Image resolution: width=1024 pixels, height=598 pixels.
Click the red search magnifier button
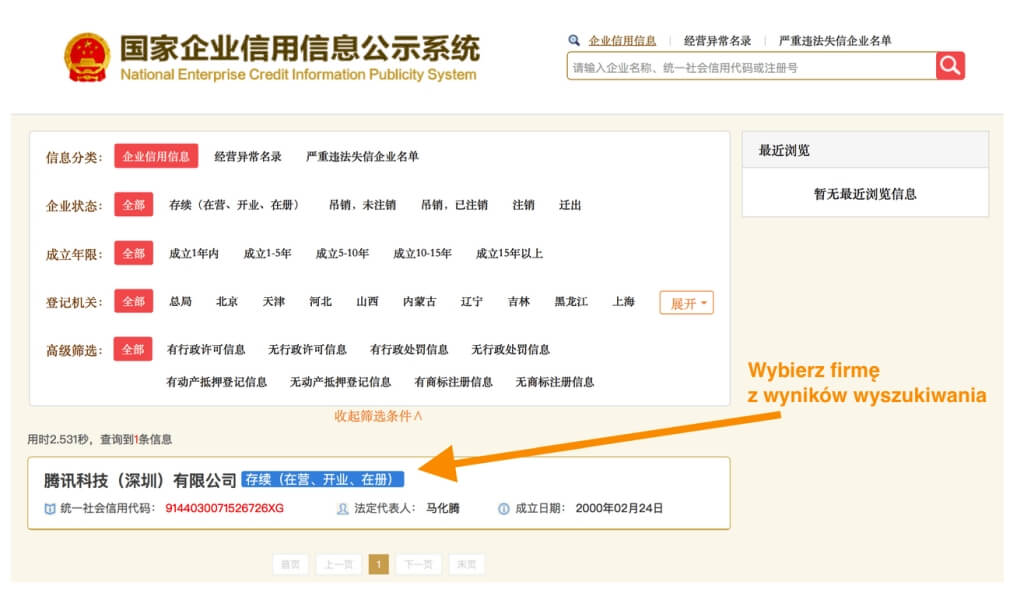tap(950, 66)
